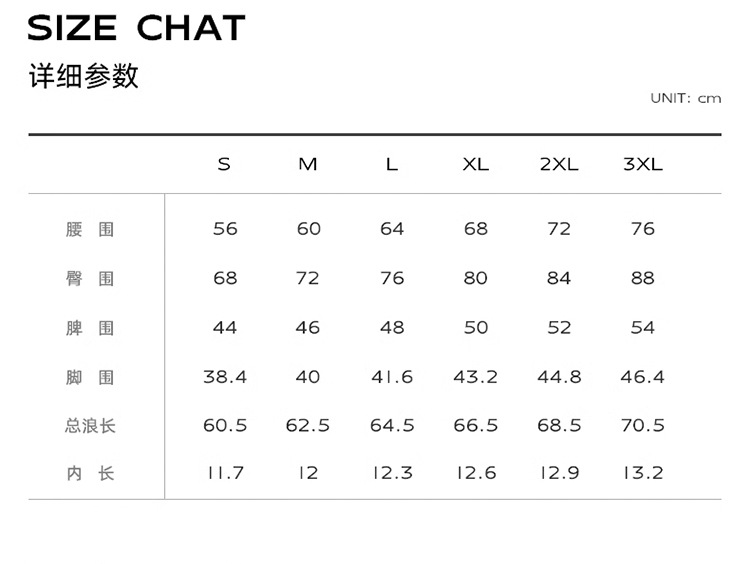
Task: Click the SIZE CHAT heading
Action: tap(136, 29)
